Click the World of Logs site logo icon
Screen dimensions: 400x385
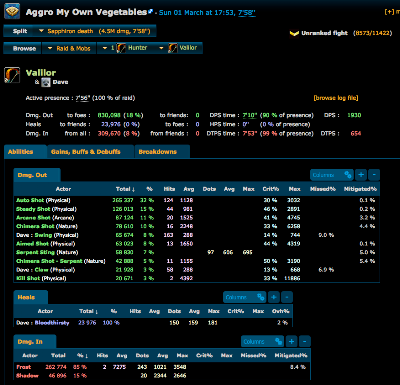click(12, 11)
